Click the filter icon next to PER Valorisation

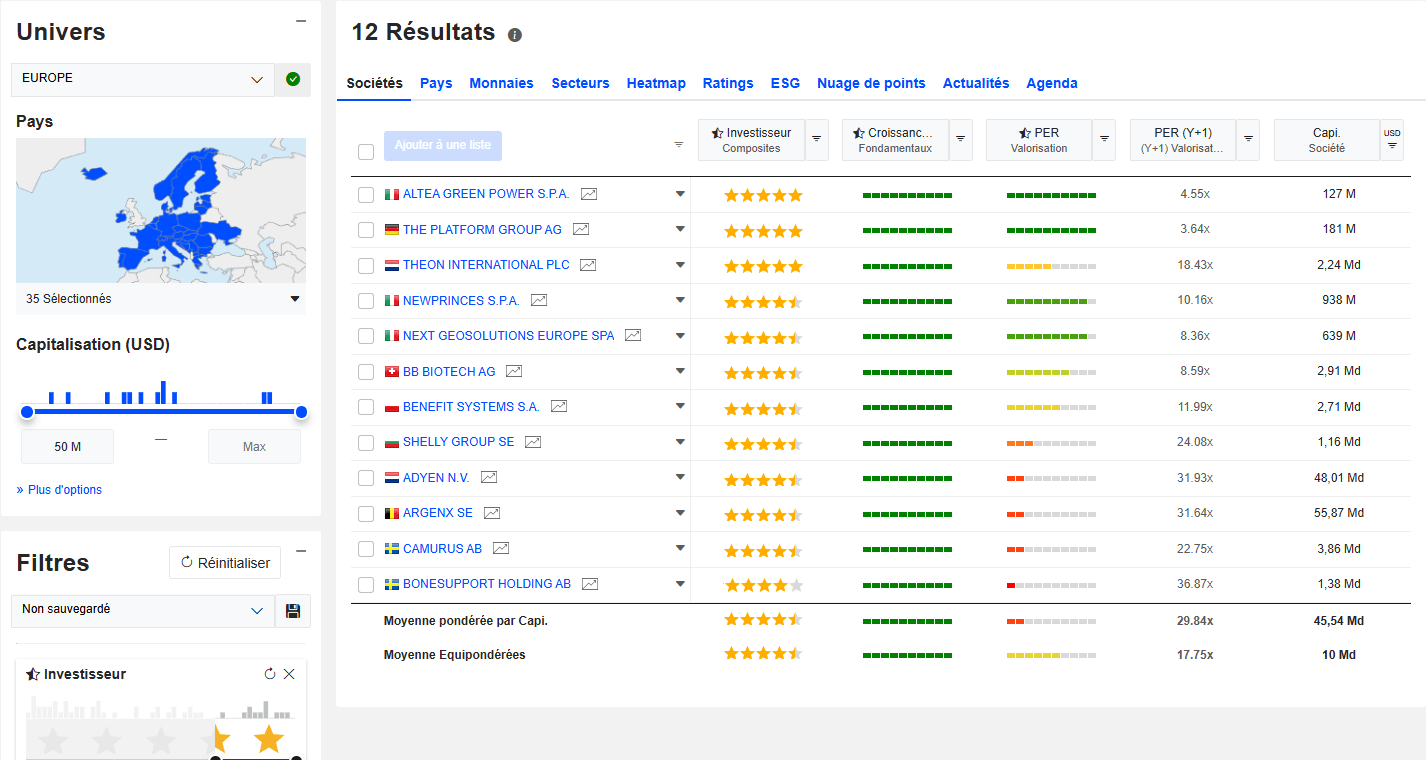1104,139
